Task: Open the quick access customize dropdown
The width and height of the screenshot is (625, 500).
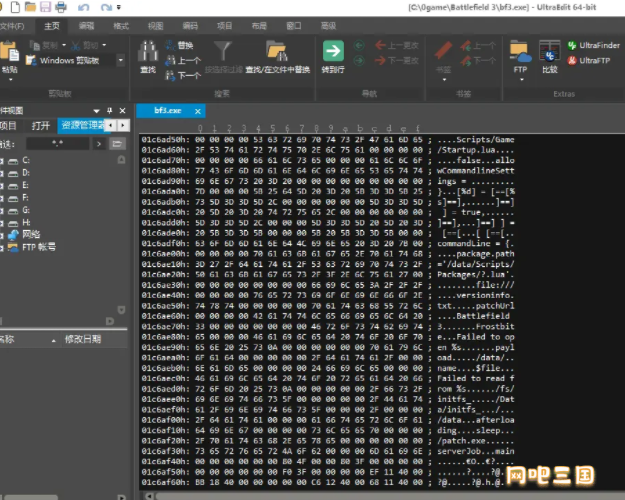Action: (x=118, y=7)
